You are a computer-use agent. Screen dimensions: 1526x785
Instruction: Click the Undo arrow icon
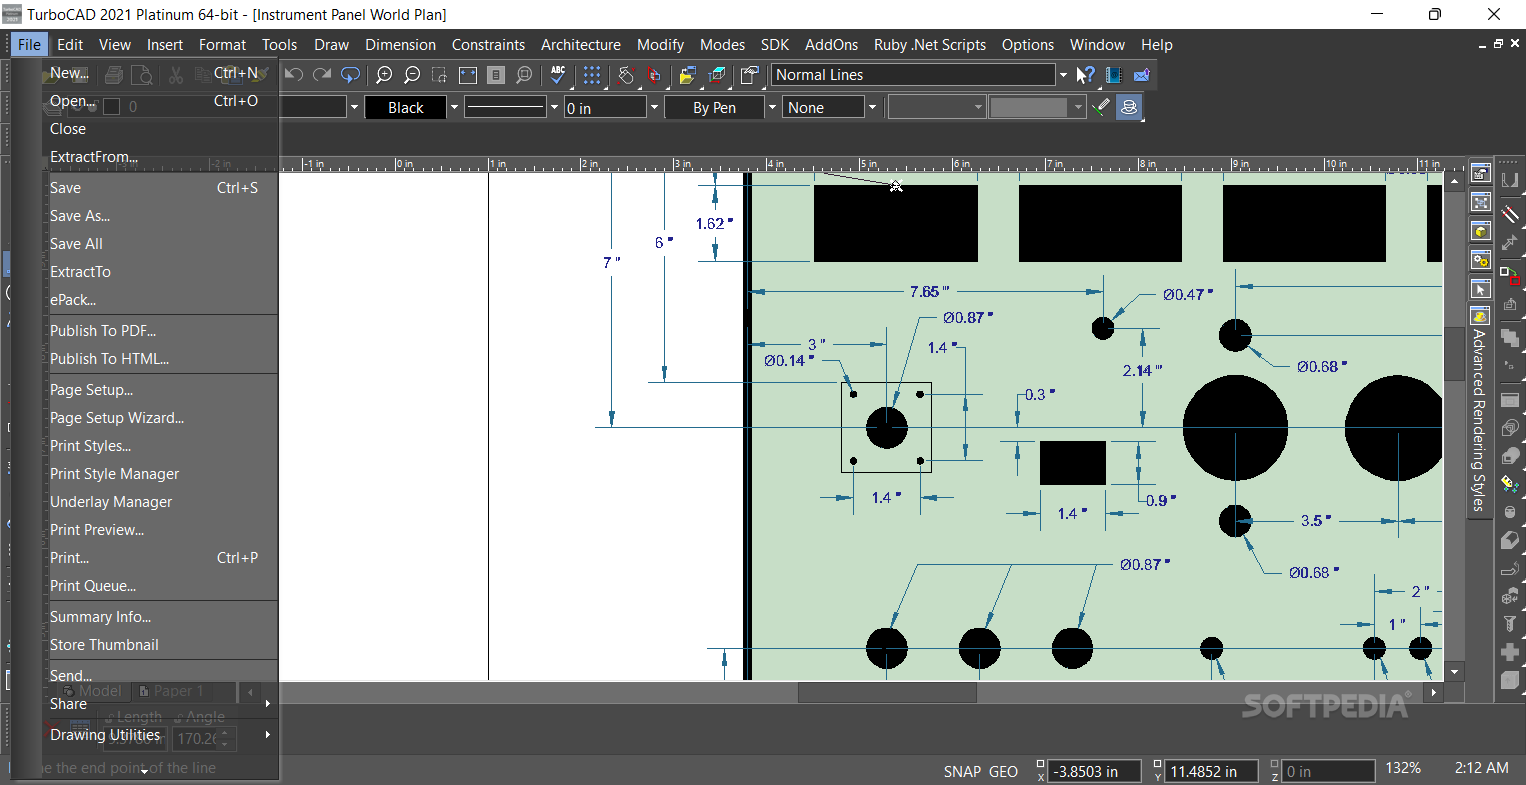(x=294, y=75)
